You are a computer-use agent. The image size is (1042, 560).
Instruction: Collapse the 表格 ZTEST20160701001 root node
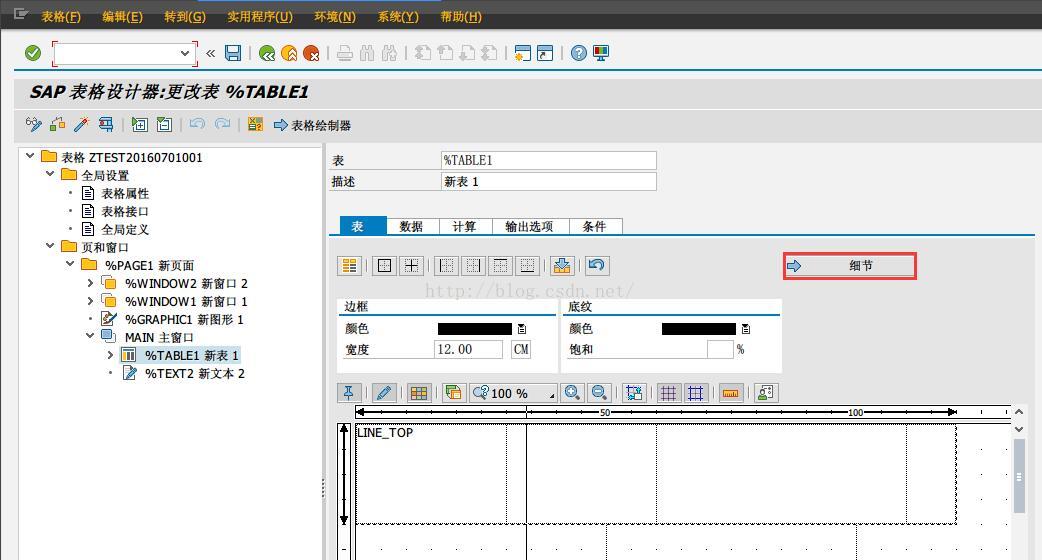(30, 155)
